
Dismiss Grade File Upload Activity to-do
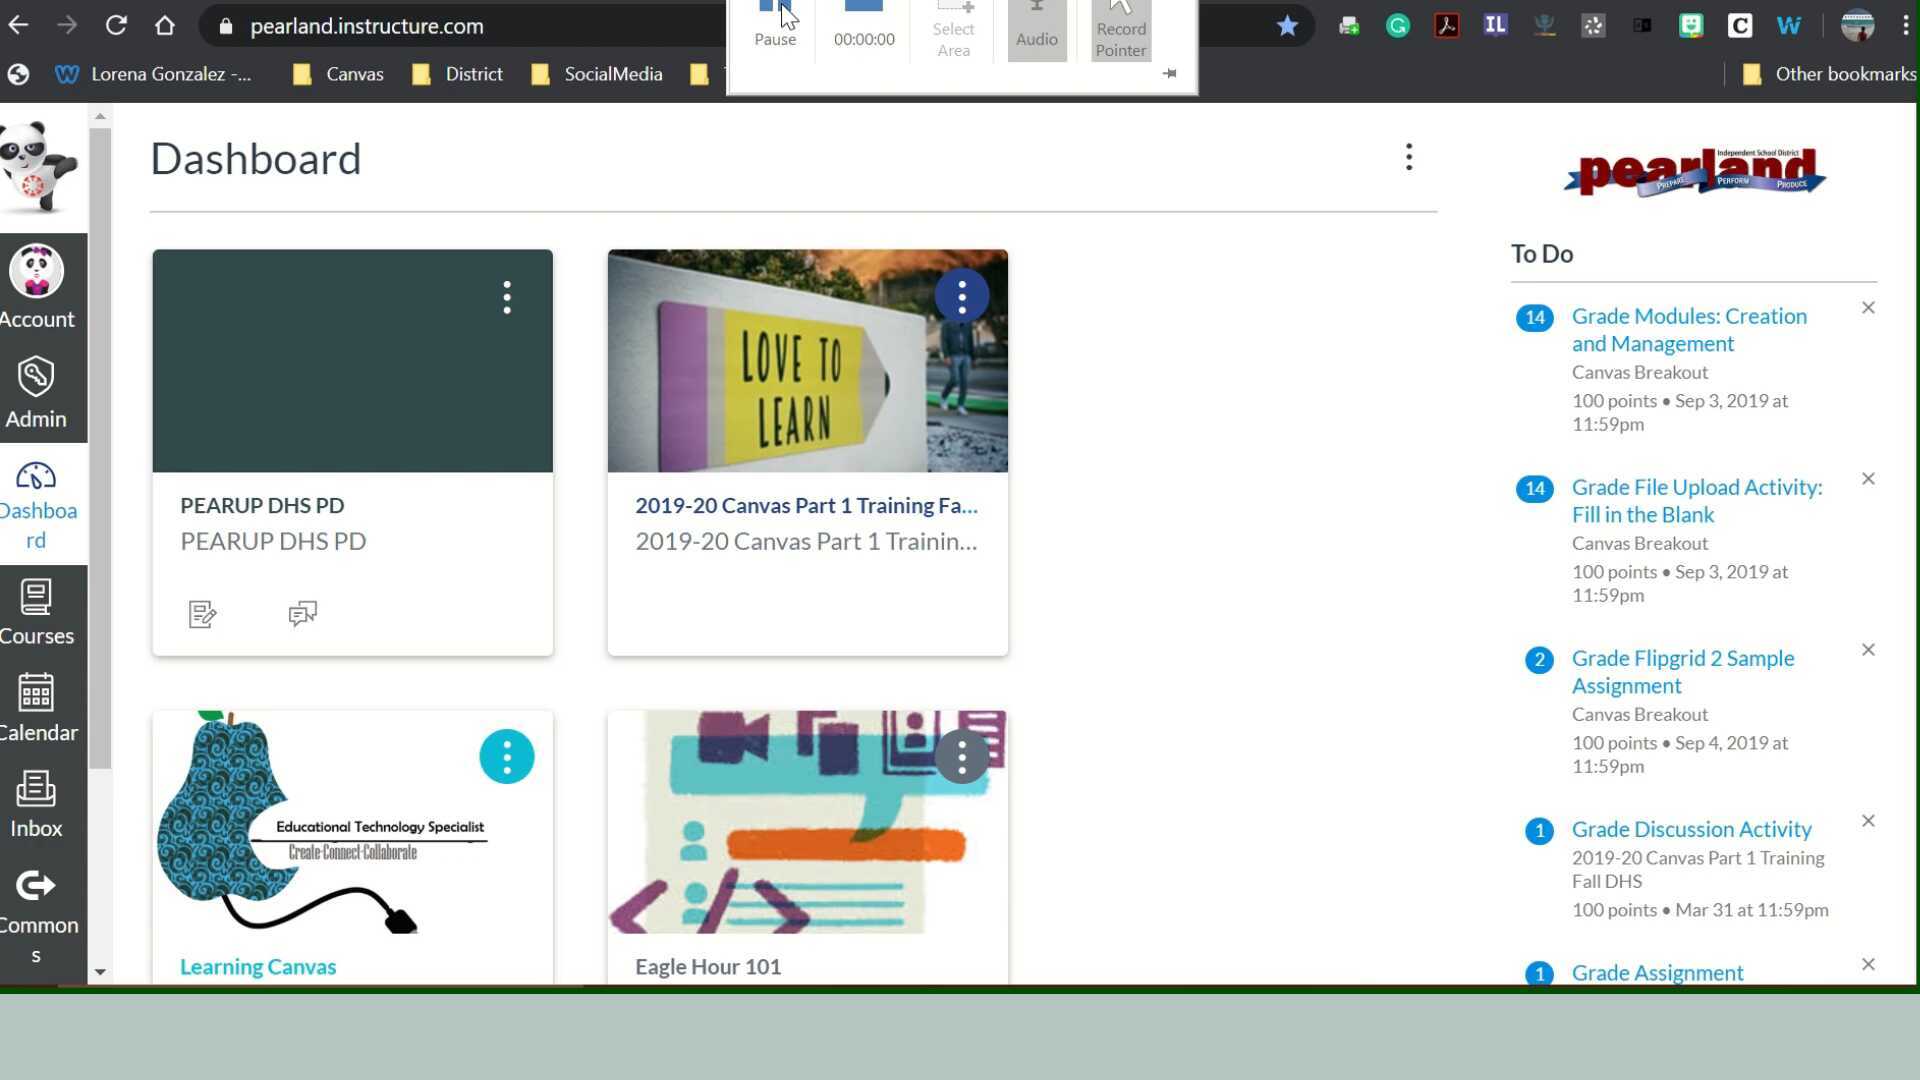(1868, 479)
